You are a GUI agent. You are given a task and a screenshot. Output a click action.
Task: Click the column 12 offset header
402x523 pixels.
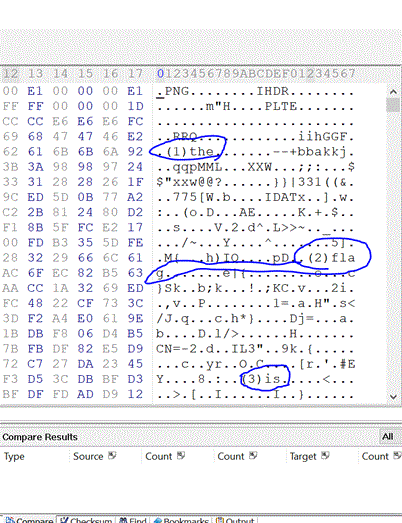coord(10,73)
